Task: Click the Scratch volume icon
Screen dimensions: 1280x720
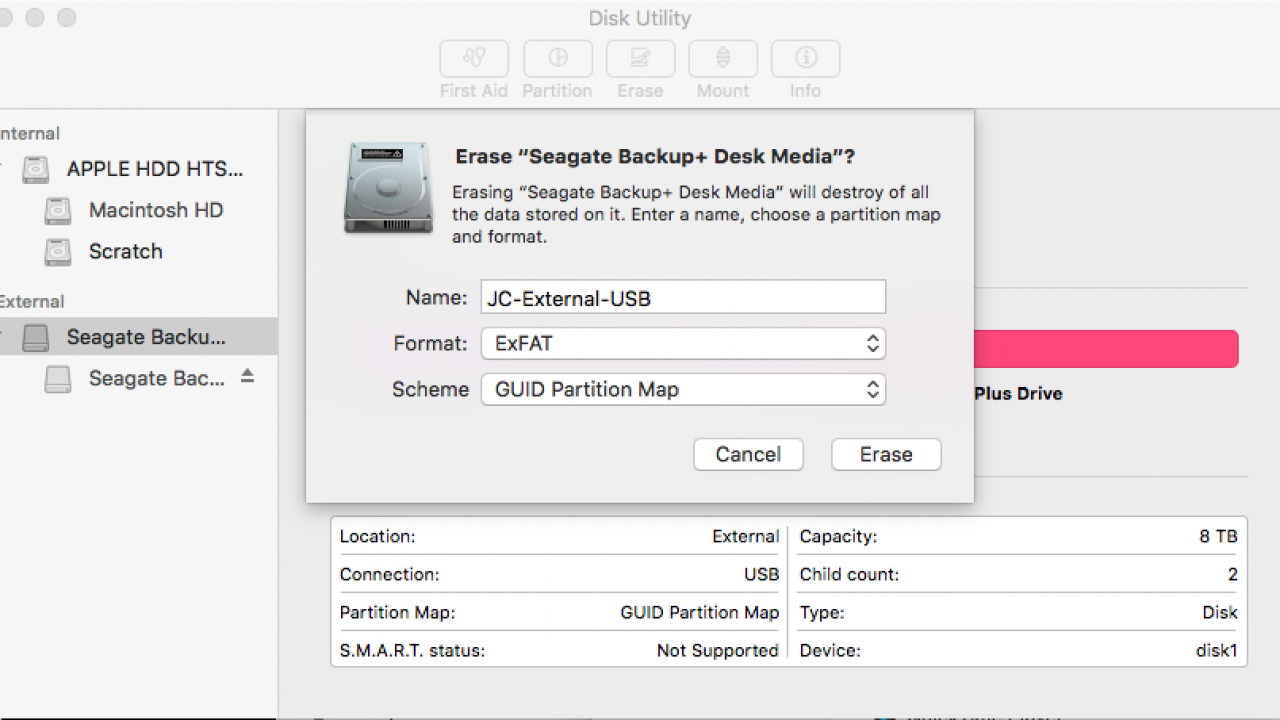Action: pos(58,251)
